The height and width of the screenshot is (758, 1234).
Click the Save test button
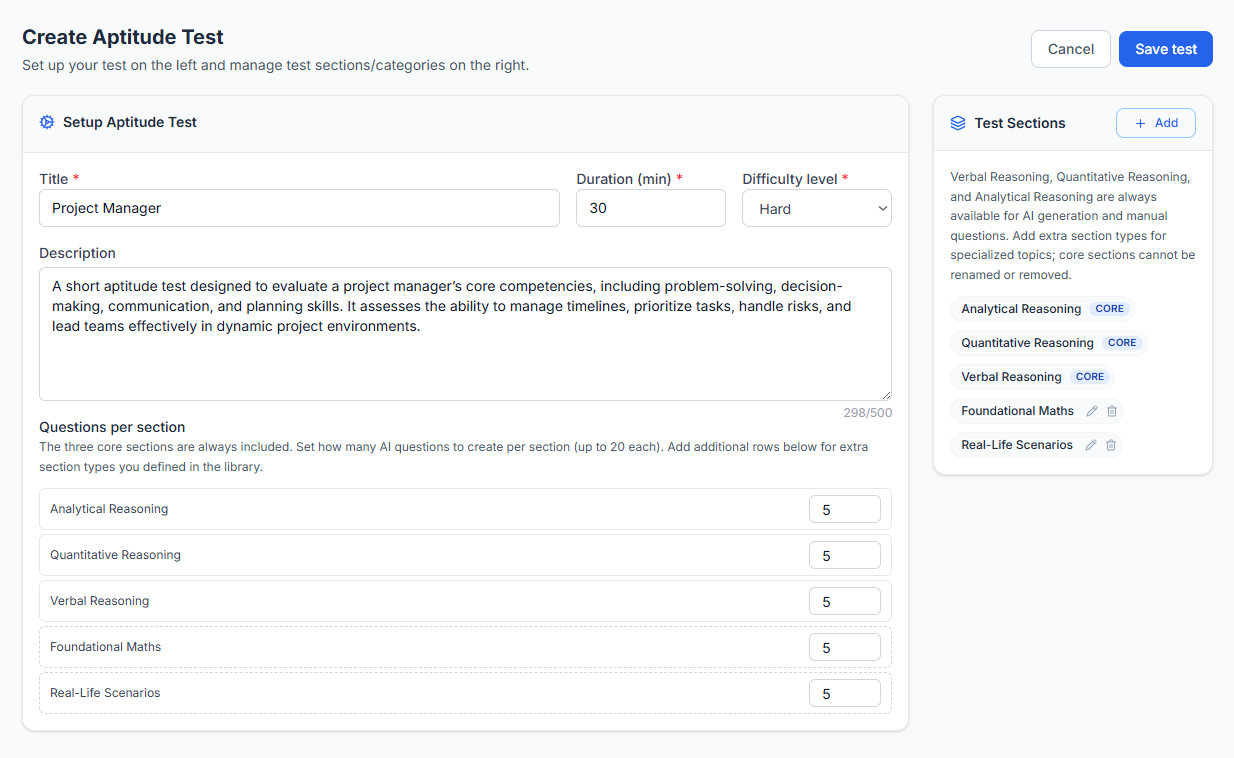(x=1166, y=49)
